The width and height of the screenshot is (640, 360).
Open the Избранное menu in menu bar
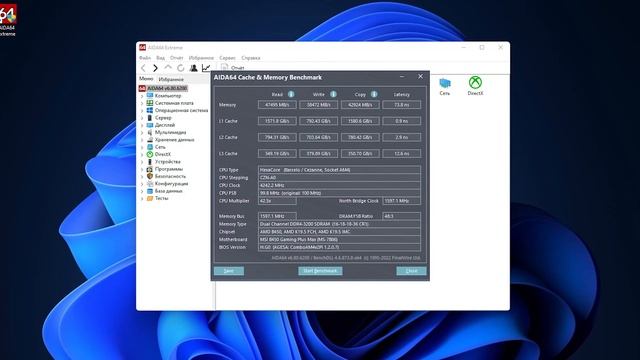click(201, 58)
